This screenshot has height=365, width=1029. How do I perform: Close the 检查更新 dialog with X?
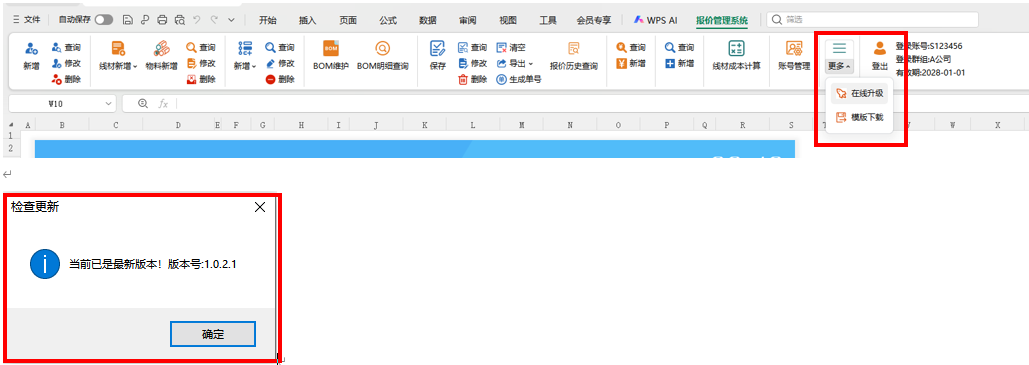(260, 207)
